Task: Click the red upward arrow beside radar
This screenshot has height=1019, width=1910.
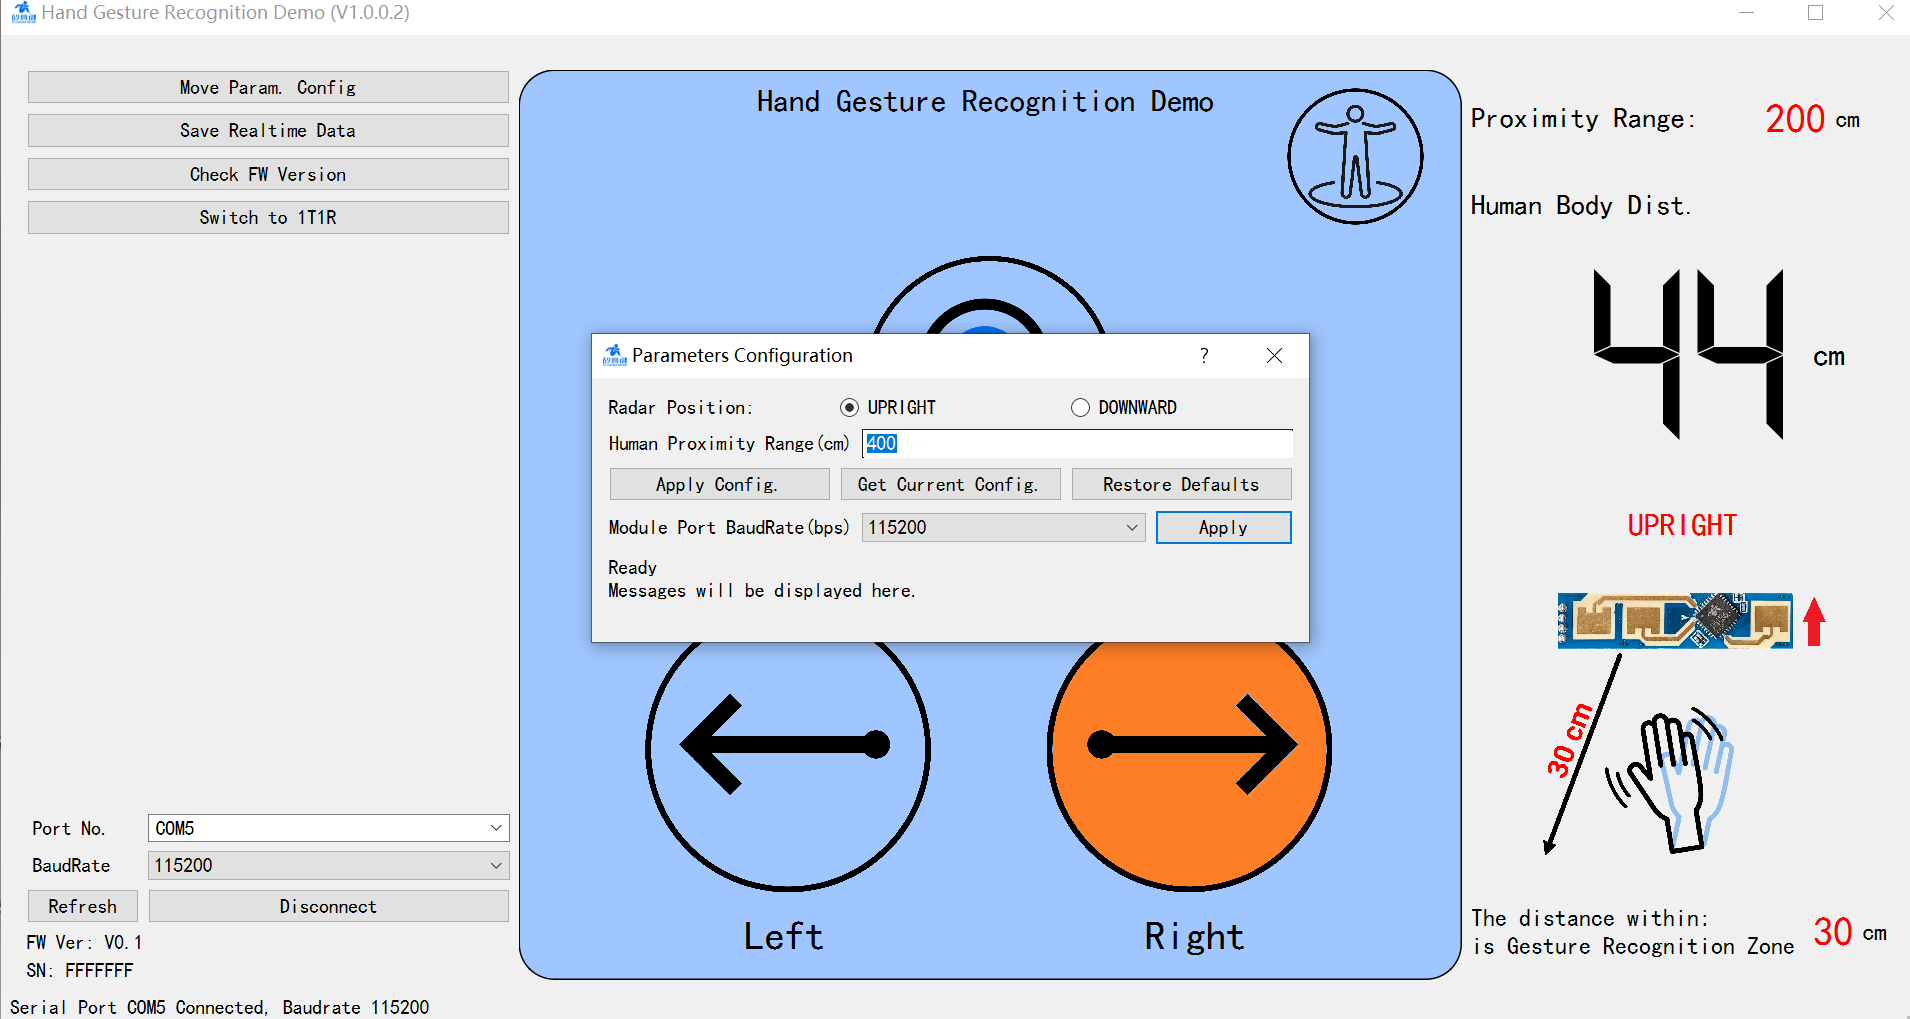Action: [x=1814, y=622]
